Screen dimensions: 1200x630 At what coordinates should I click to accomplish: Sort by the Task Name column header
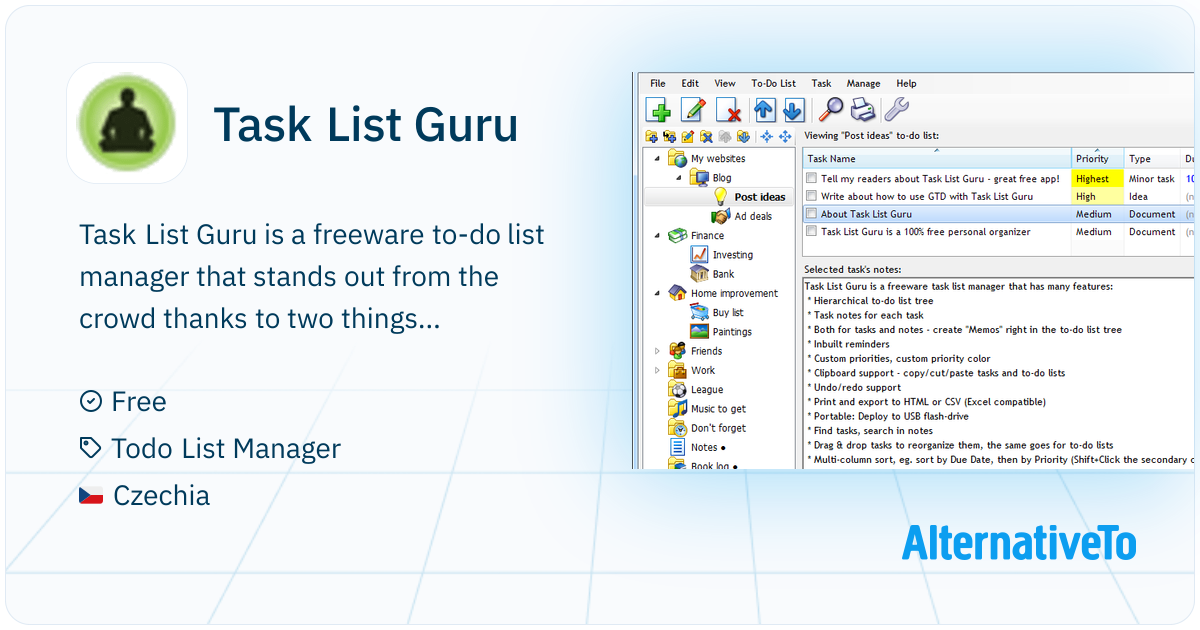937,158
